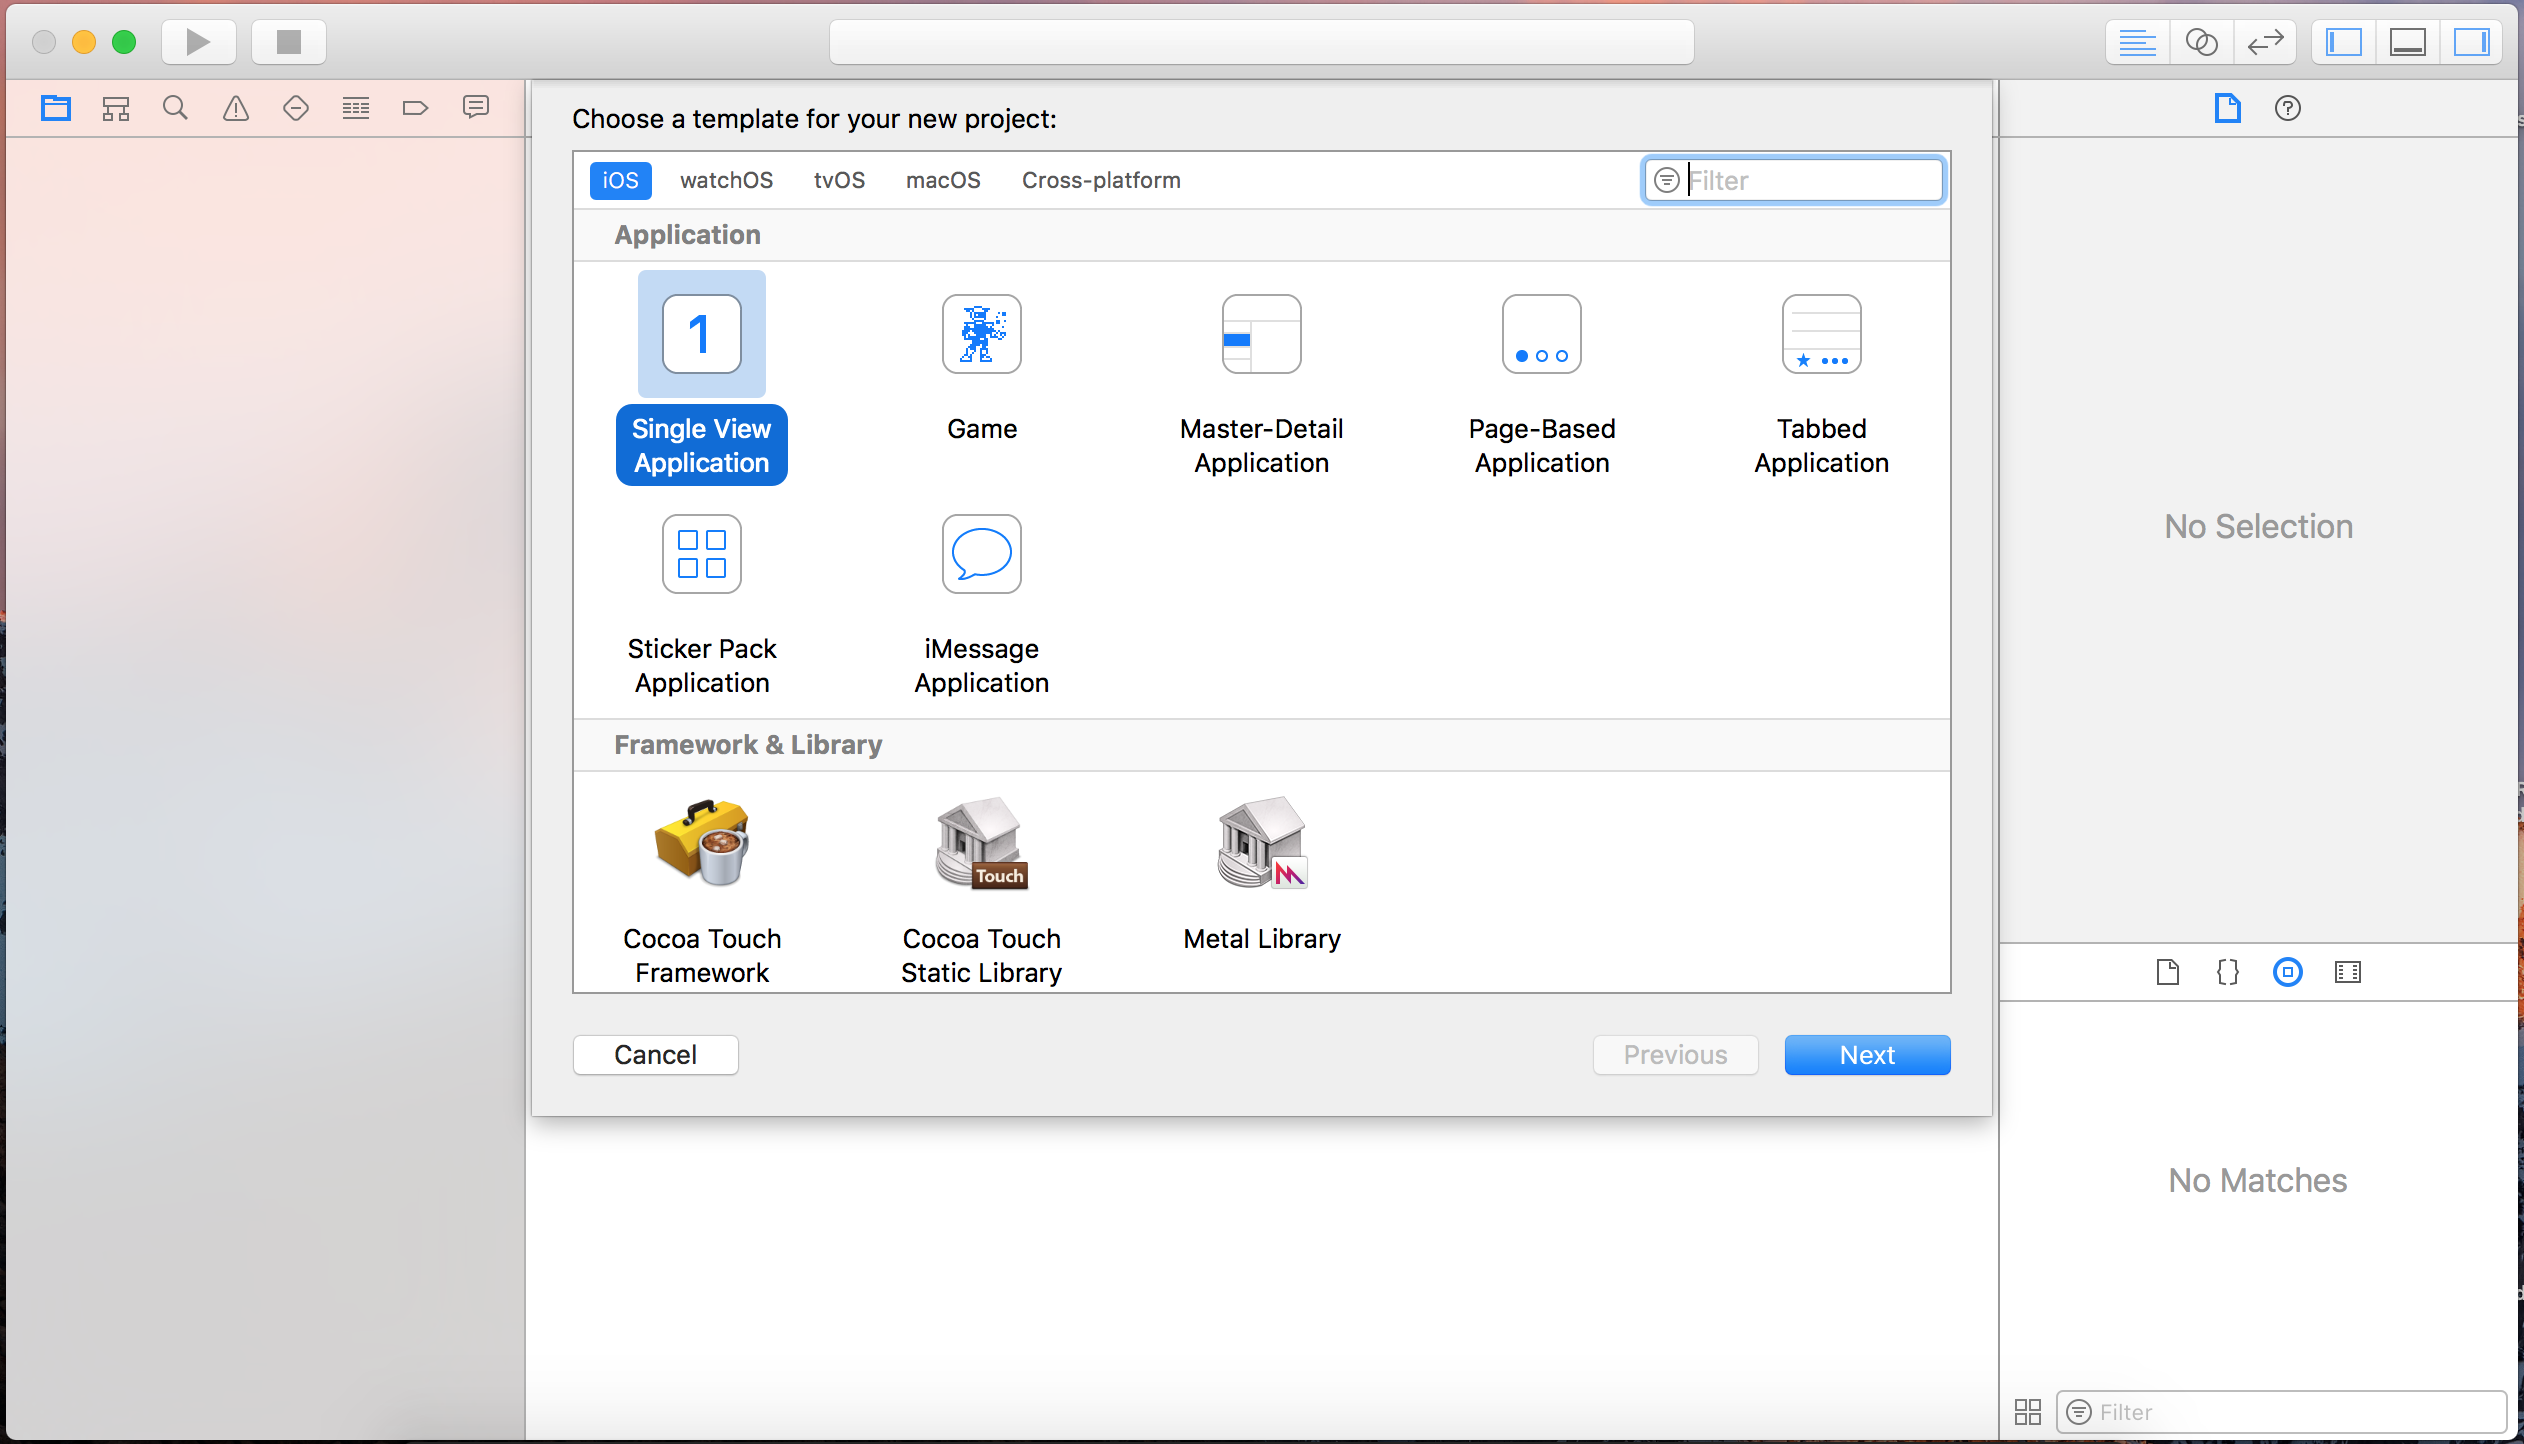
Task: Choose the Page-Based Application template
Action: click(x=1542, y=384)
